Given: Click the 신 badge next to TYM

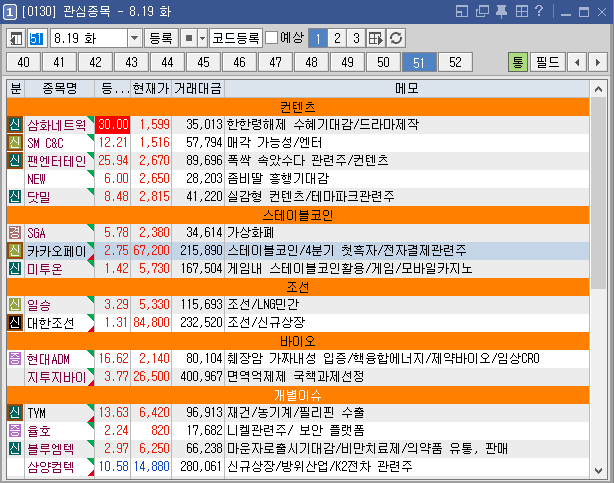Looking at the screenshot, I should [15, 413].
